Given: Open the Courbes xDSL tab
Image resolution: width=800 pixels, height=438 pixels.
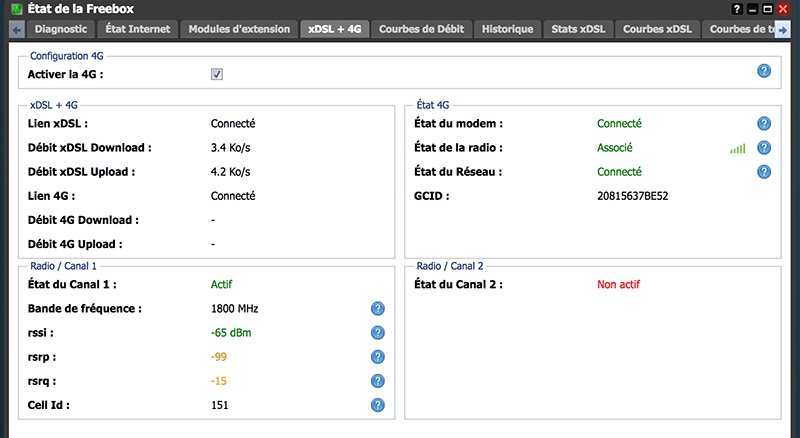Looking at the screenshot, I should (x=657, y=29).
